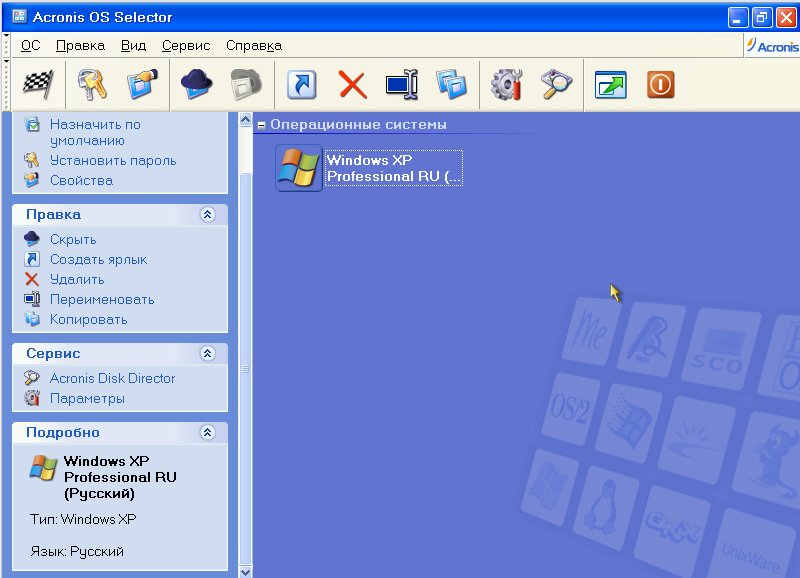Click the keys icon beside Установить пароль
Image resolution: width=800 pixels, height=578 pixels.
32,160
